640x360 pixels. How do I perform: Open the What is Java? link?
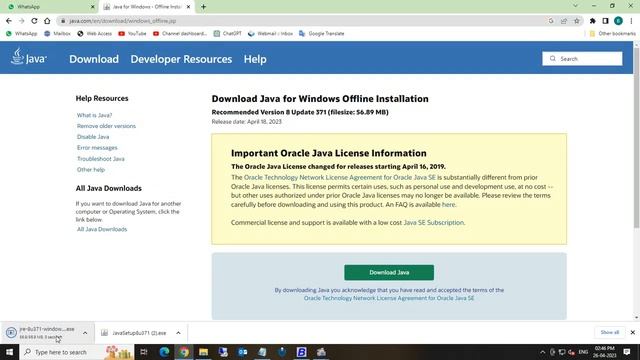click(94, 115)
